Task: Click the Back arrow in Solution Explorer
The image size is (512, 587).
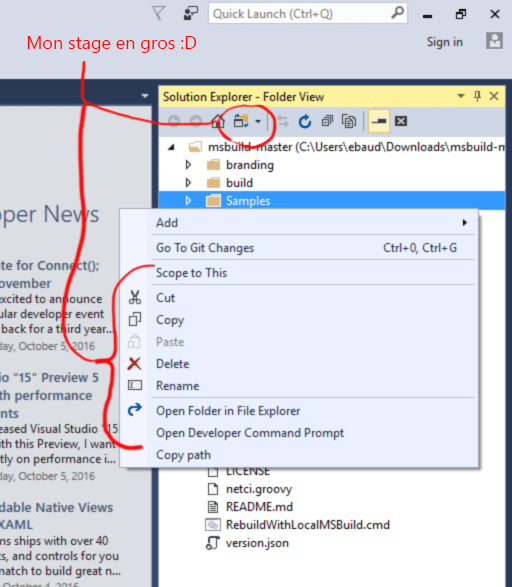Action: [x=174, y=121]
